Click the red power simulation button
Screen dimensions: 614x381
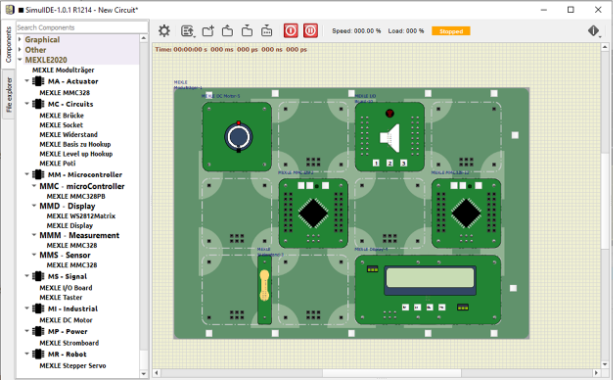click(x=291, y=31)
